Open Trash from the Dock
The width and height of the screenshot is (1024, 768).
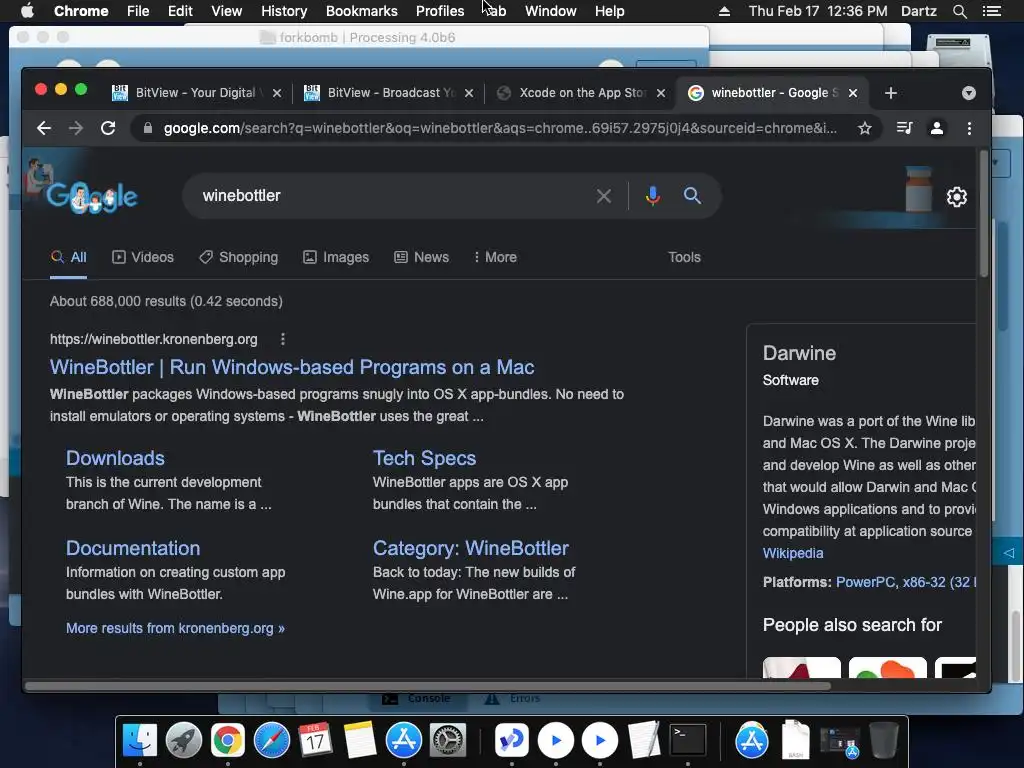click(x=884, y=740)
